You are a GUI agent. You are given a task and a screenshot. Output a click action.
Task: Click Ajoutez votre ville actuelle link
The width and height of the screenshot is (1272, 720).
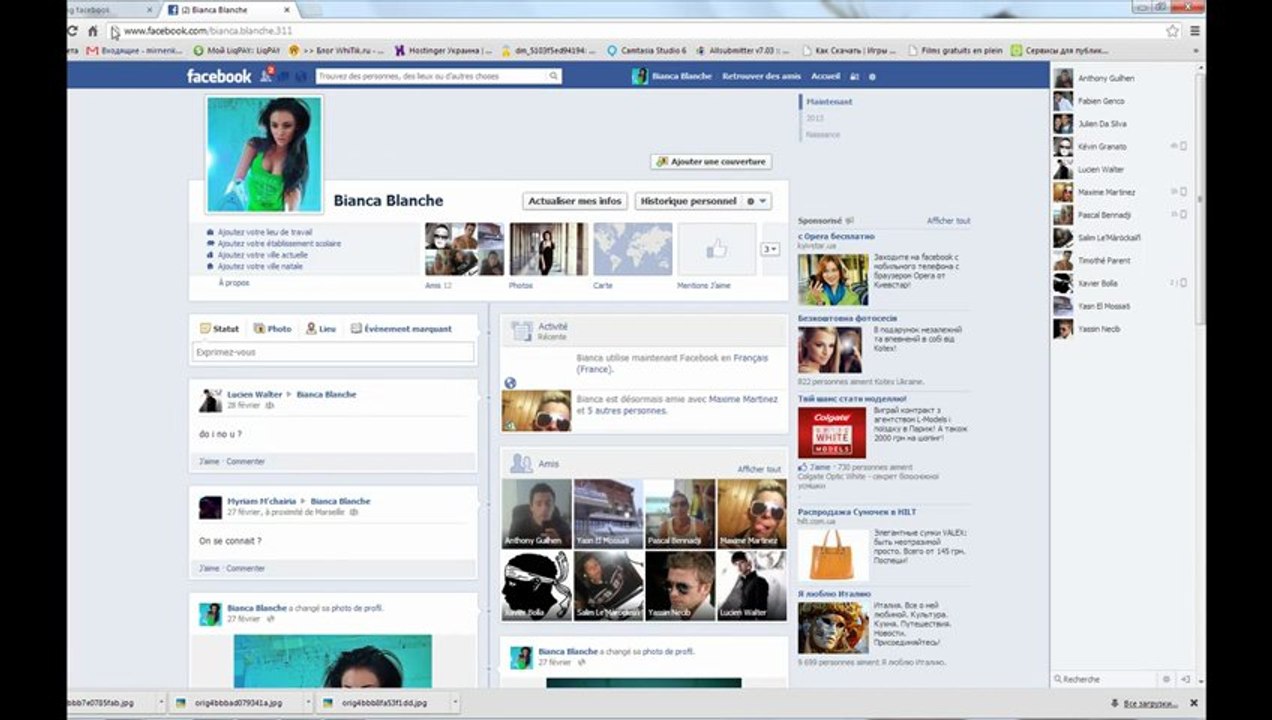262,255
